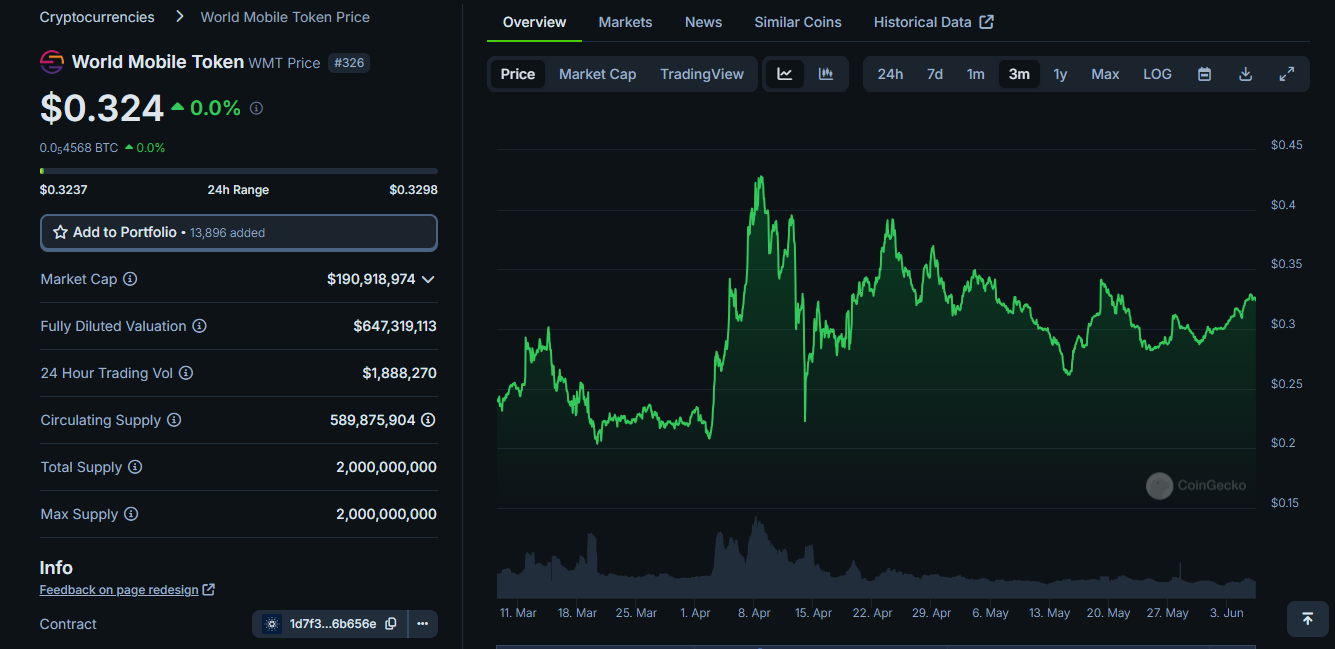Enable the TradingView chart mode
This screenshot has height=649, width=1335.
point(701,73)
